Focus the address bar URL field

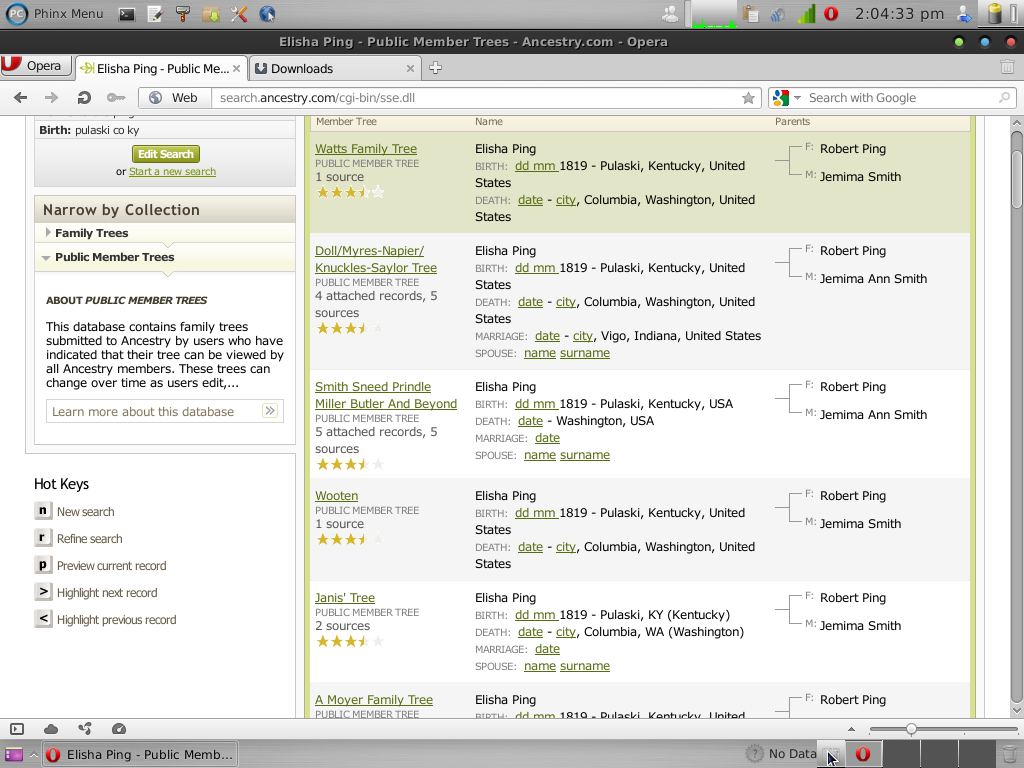point(475,98)
